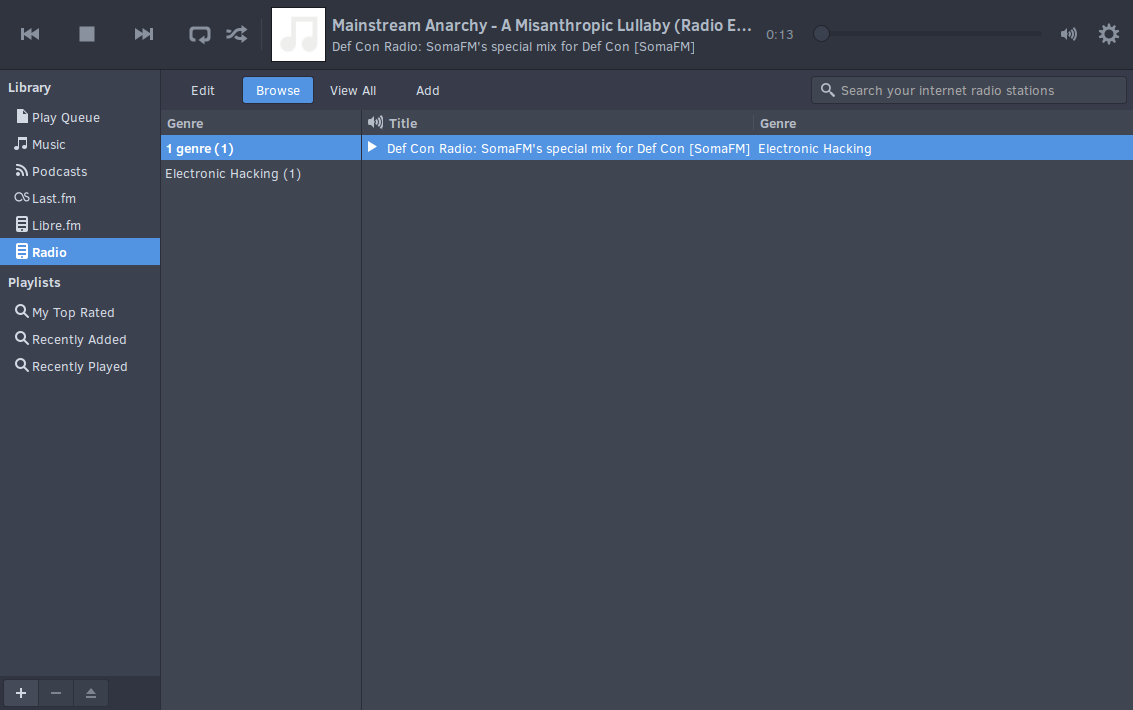Click the Mainstream Anarchy song title
1133x710 pixels.
coord(541,25)
